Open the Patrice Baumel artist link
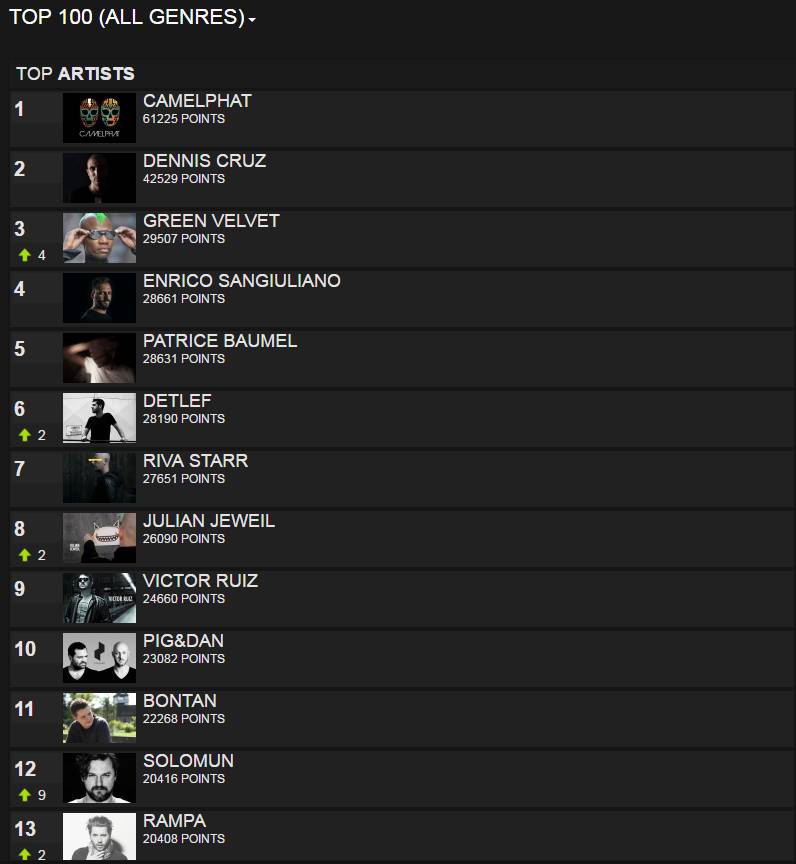This screenshot has height=864, width=796. tap(220, 341)
